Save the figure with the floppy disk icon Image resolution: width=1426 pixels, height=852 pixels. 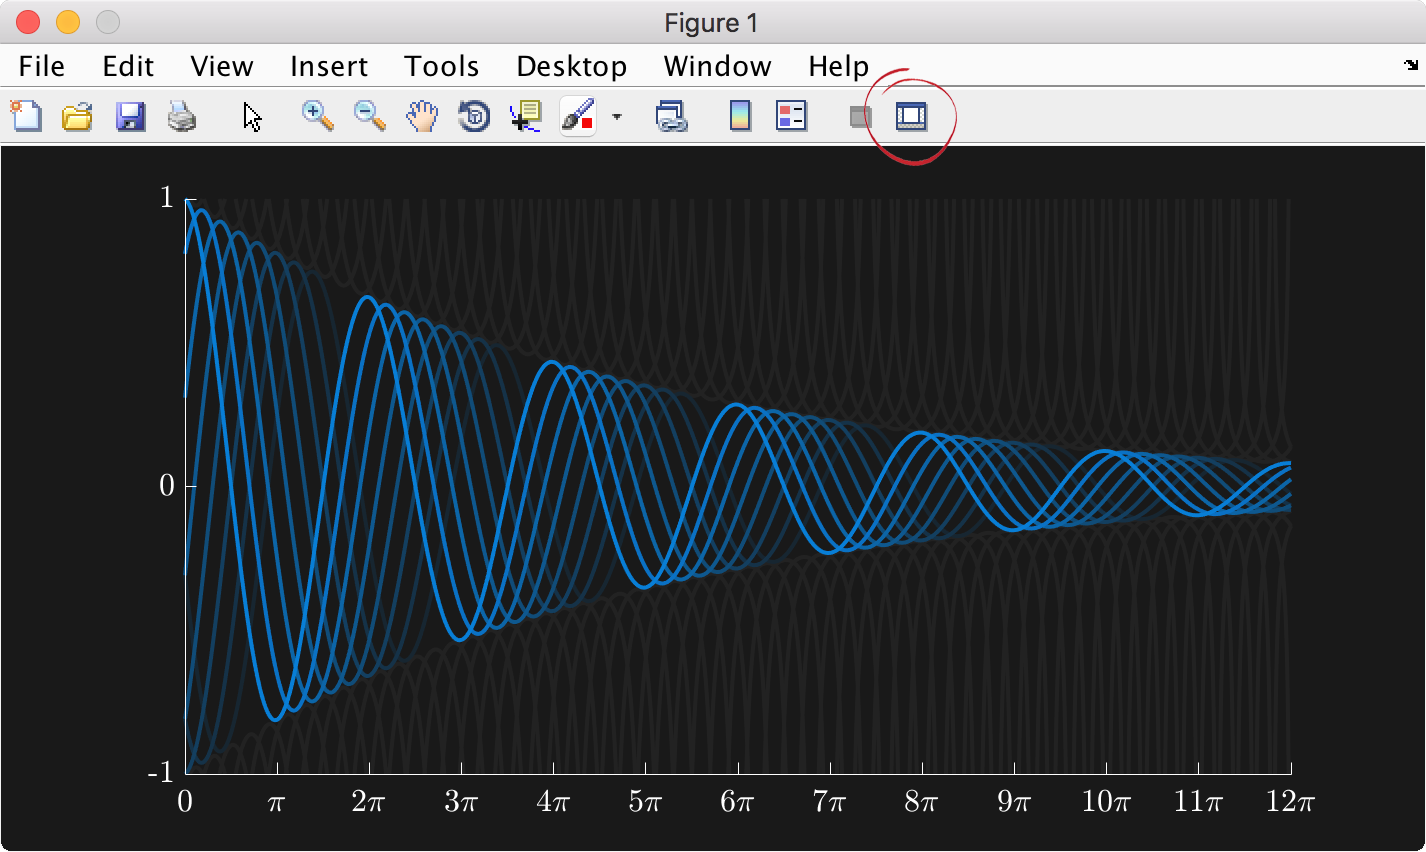click(x=130, y=117)
